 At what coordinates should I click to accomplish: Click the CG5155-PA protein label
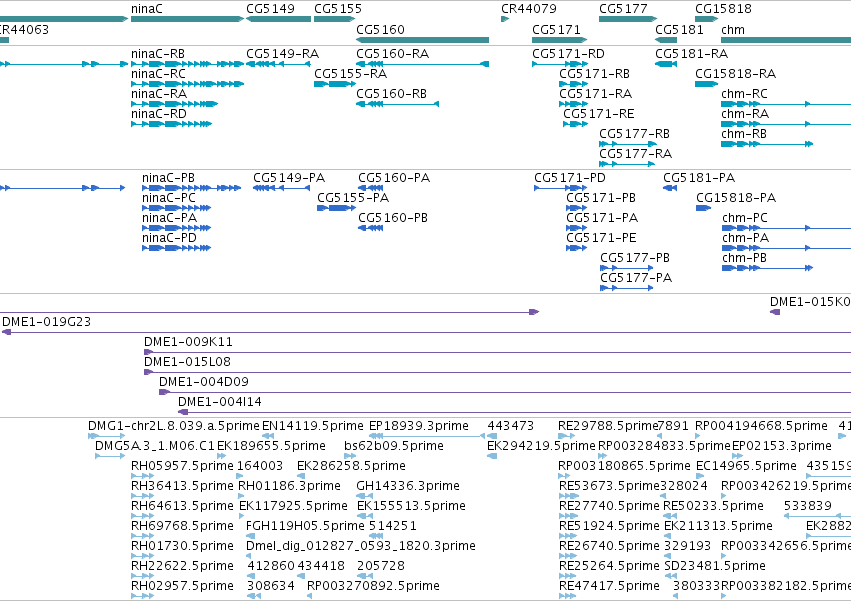tap(353, 198)
